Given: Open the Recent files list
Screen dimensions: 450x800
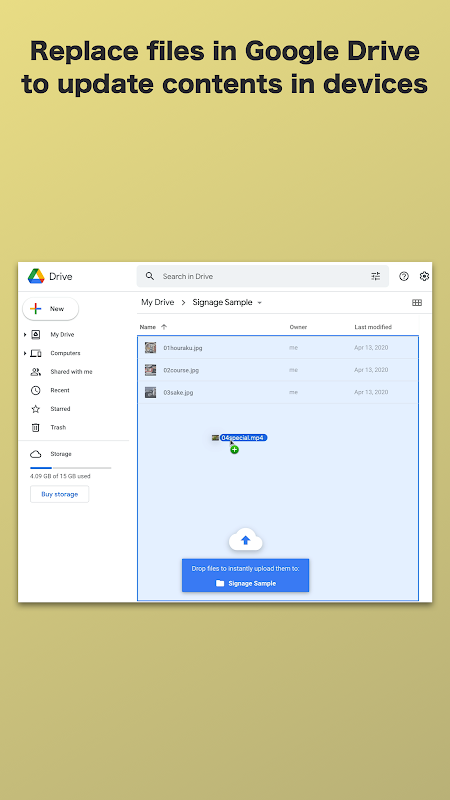Looking at the screenshot, I should (x=50, y=390).
